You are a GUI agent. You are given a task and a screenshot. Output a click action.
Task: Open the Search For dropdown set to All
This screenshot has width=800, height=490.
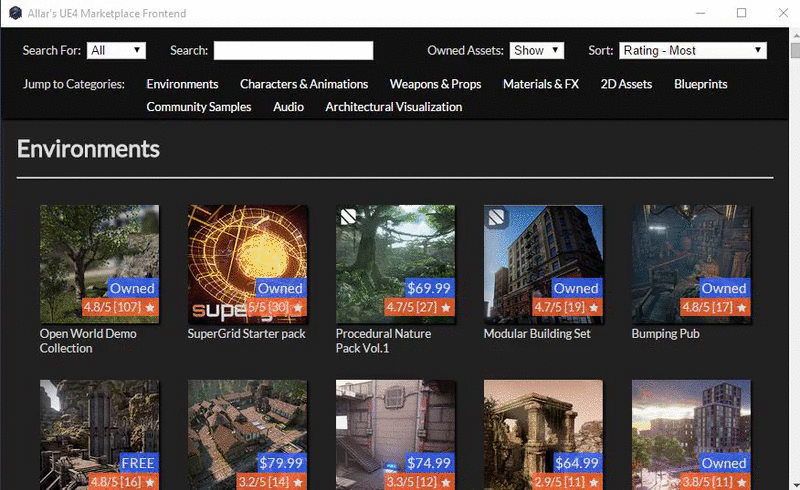(116, 51)
